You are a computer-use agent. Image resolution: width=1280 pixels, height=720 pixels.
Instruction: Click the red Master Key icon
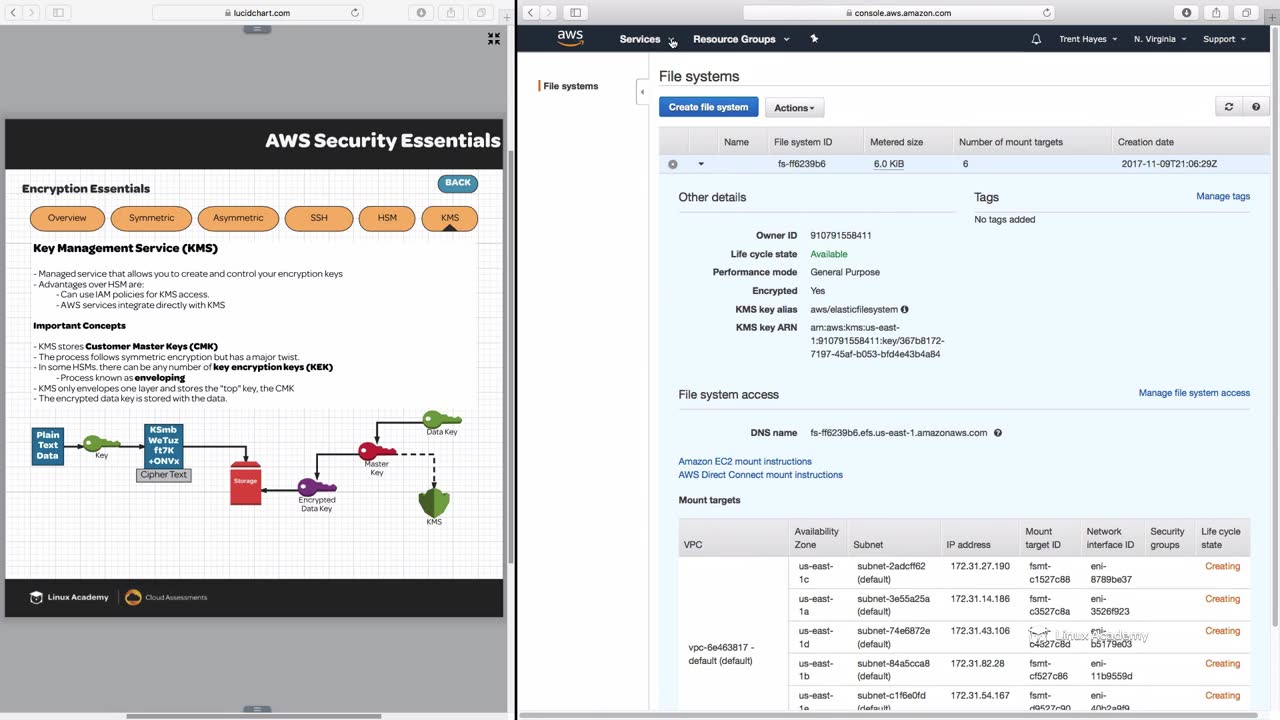(377, 451)
